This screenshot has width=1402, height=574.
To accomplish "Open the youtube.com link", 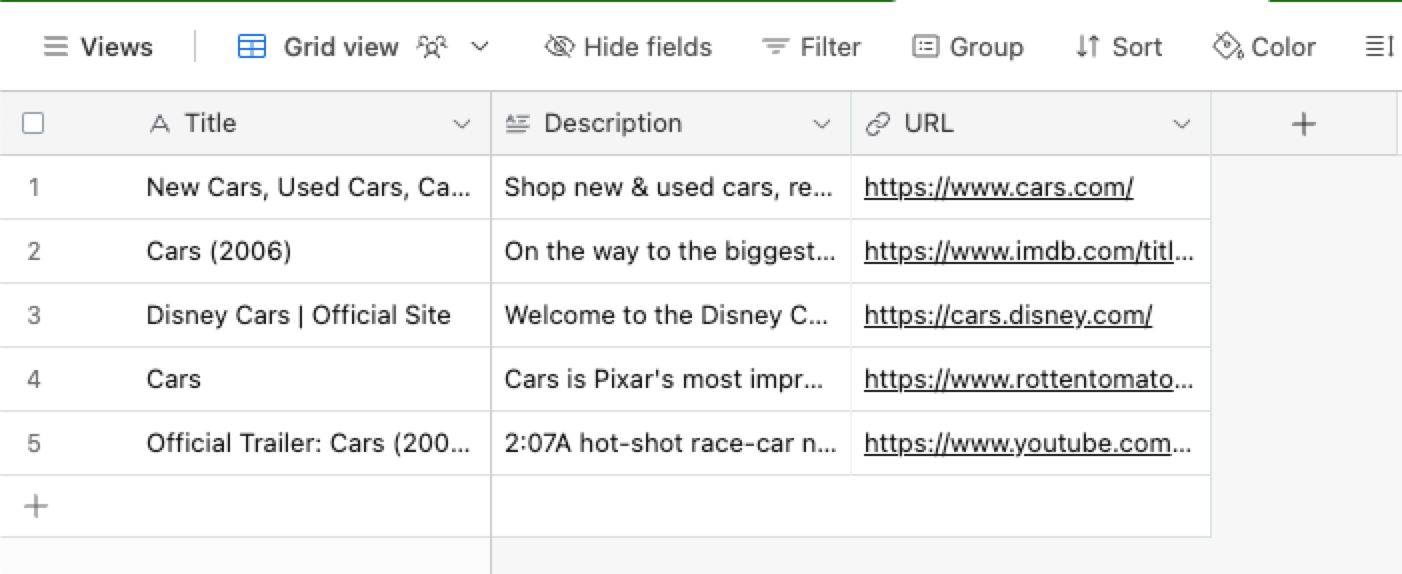I will point(1029,443).
